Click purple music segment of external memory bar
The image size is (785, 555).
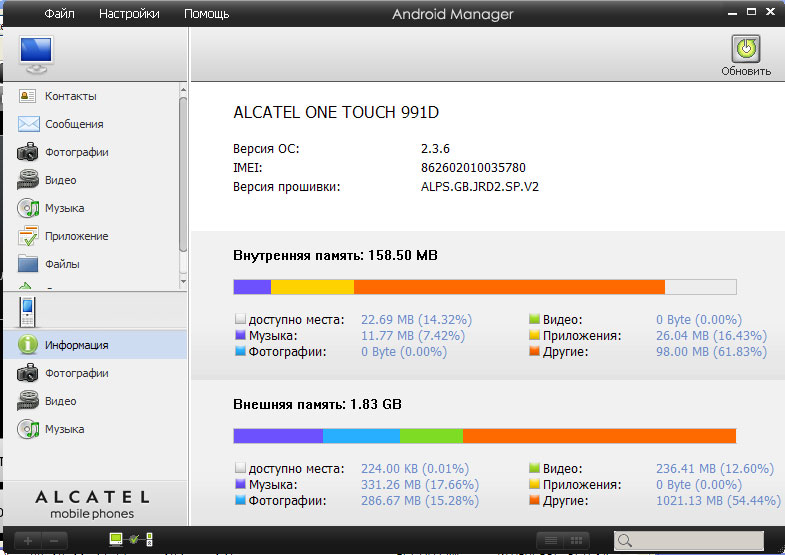point(278,436)
